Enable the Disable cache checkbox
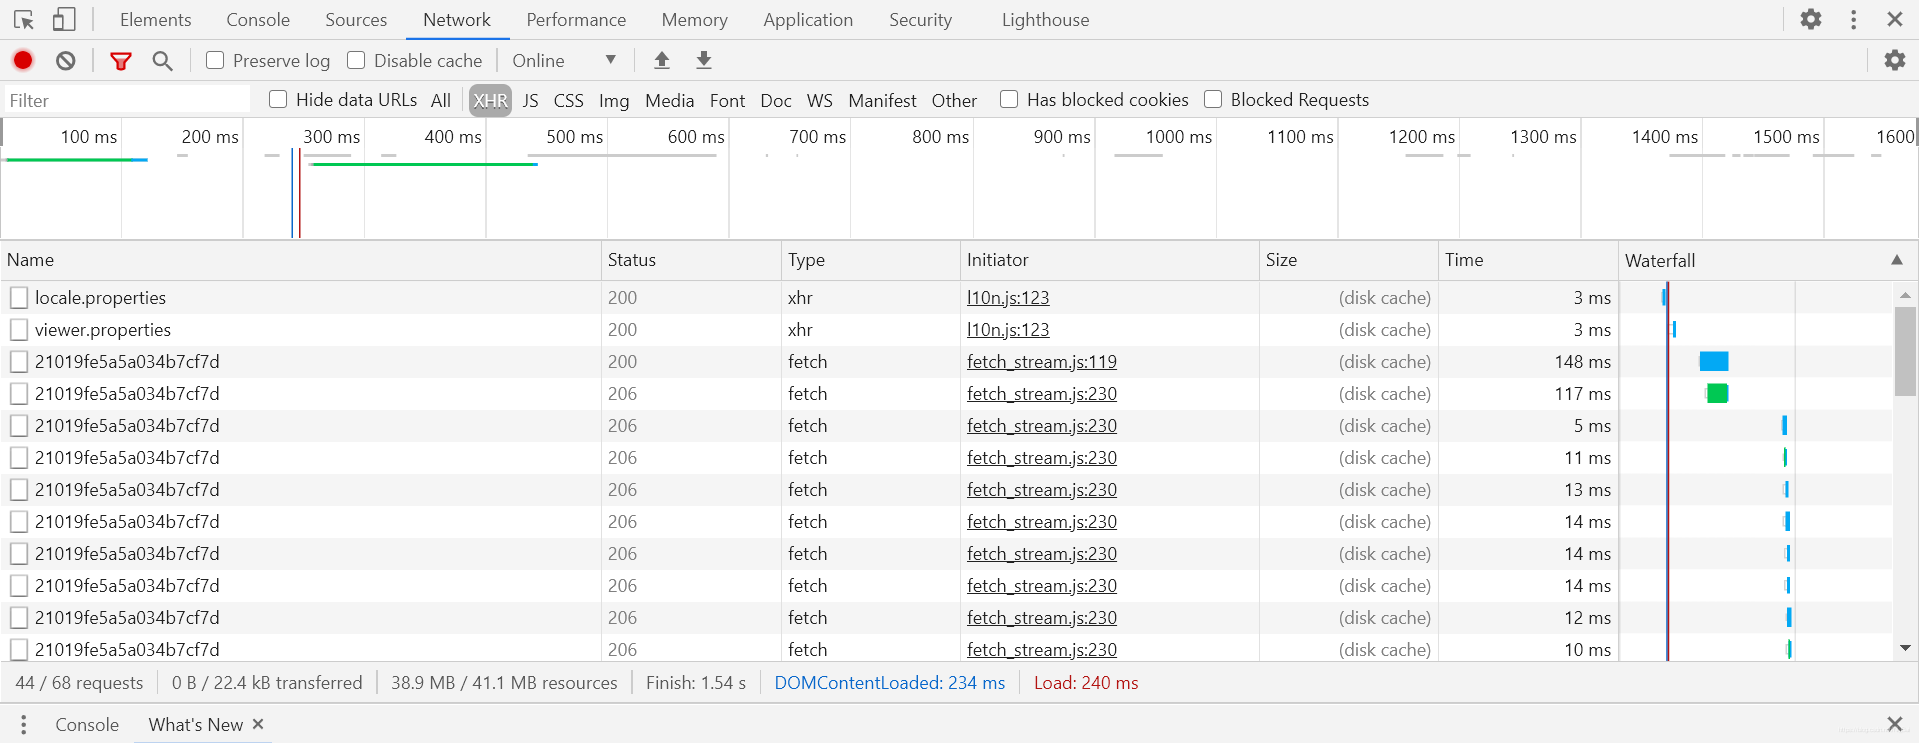Viewport: 1919px width, 743px height. click(x=356, y=60)
